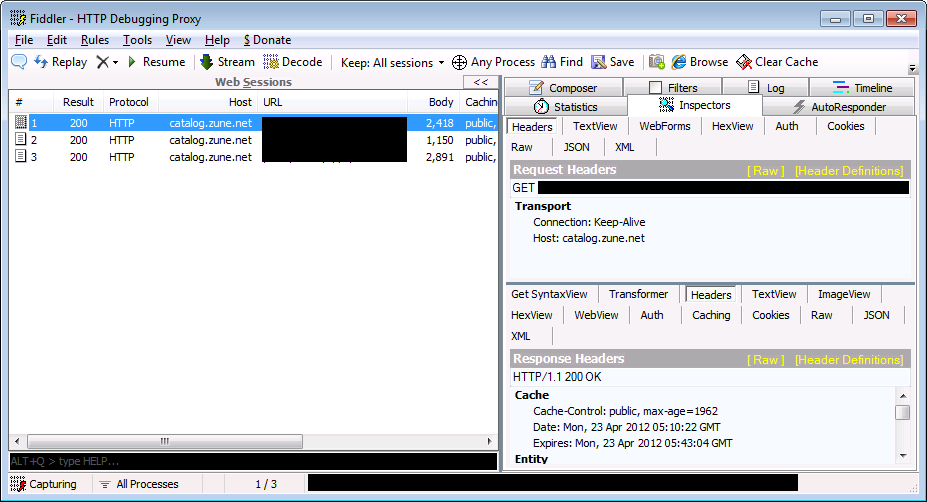Screen dimensions: 927x502
Task: Click the response headers scrollbar down arrow
Action: (x=903, y=456)
